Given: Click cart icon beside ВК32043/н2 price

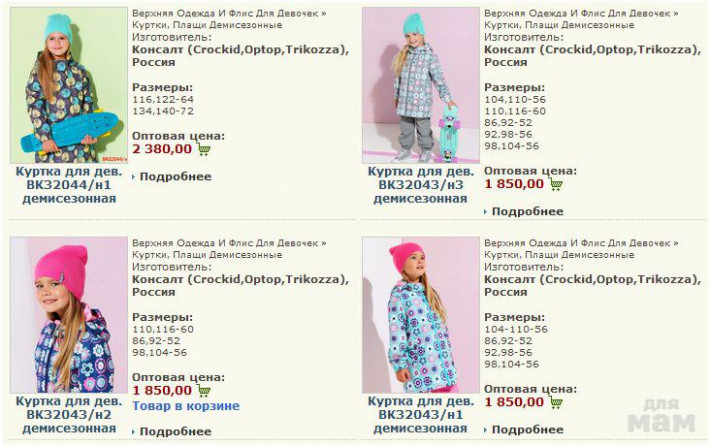Looking at the screenshot, I should coord(204,390).
